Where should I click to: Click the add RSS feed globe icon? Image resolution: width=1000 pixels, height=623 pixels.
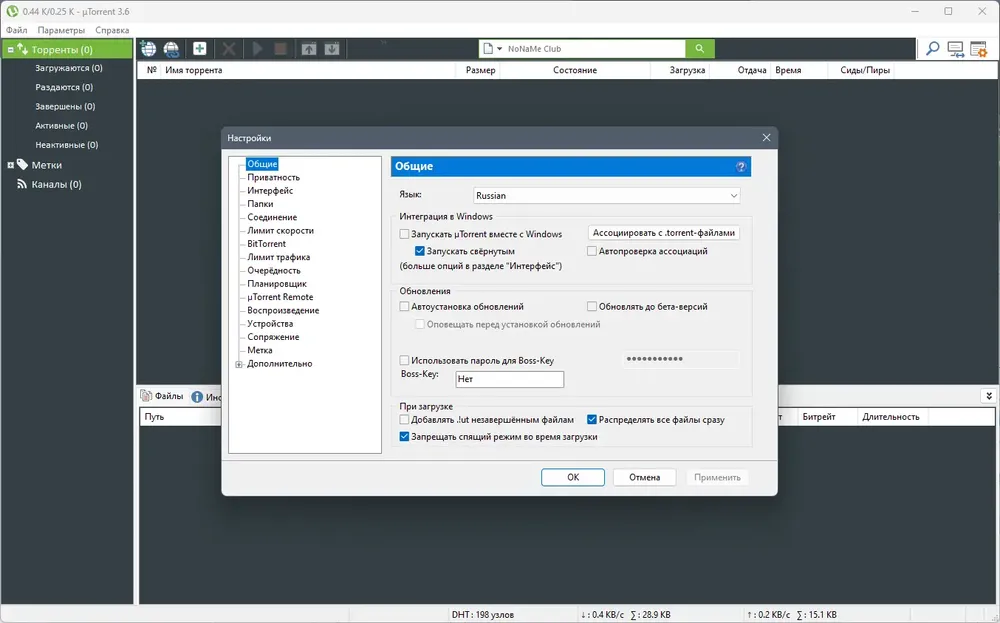click(172, 48)
